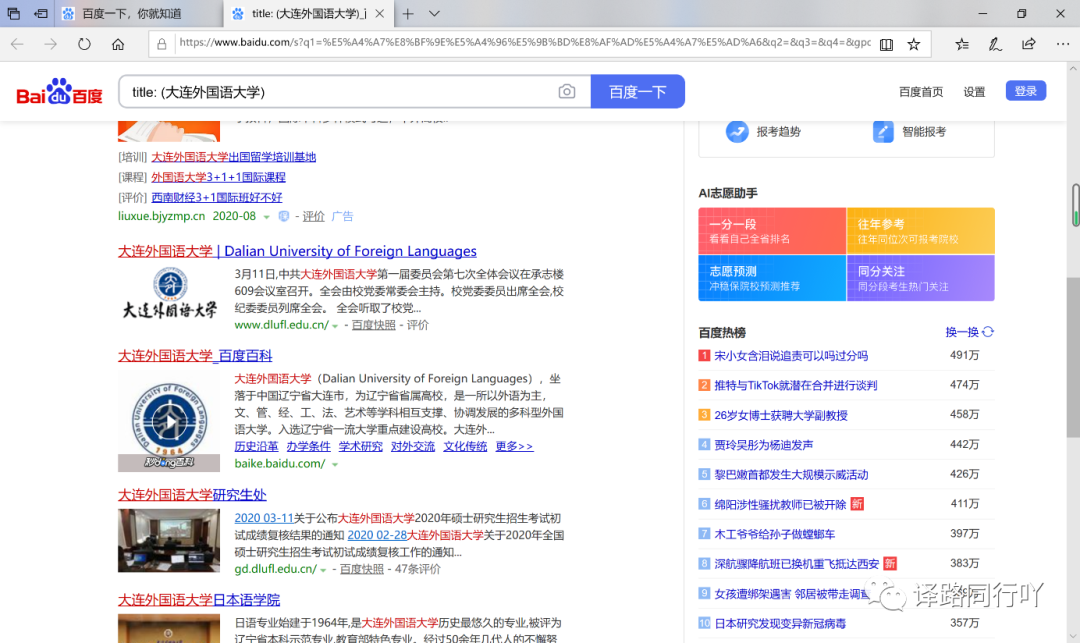The image size is (1080, 643).
Task: Open hot item 日本研究发现变异新冠病毒
Action: tap(780, 624)
